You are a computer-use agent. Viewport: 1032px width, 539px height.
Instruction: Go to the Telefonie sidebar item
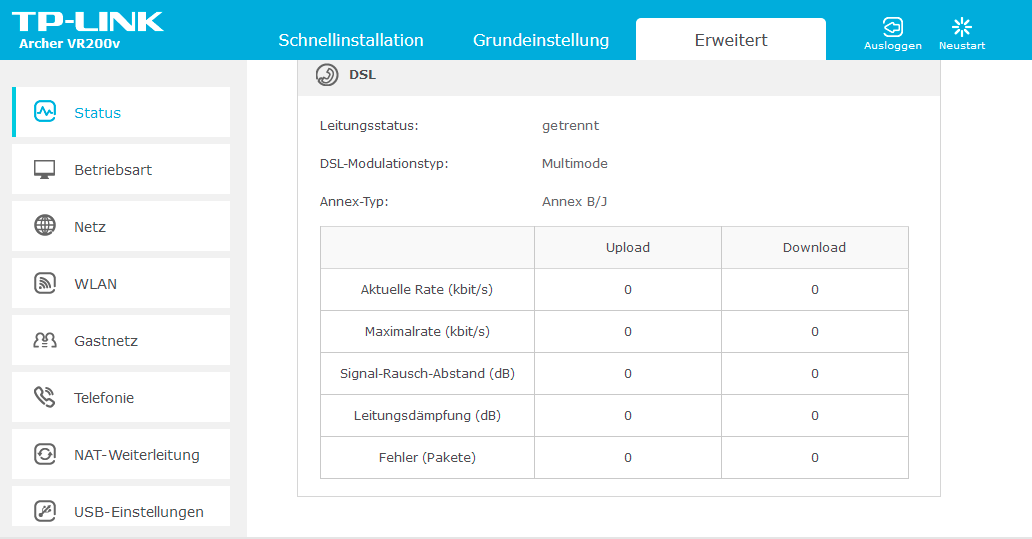click(121, 397)
